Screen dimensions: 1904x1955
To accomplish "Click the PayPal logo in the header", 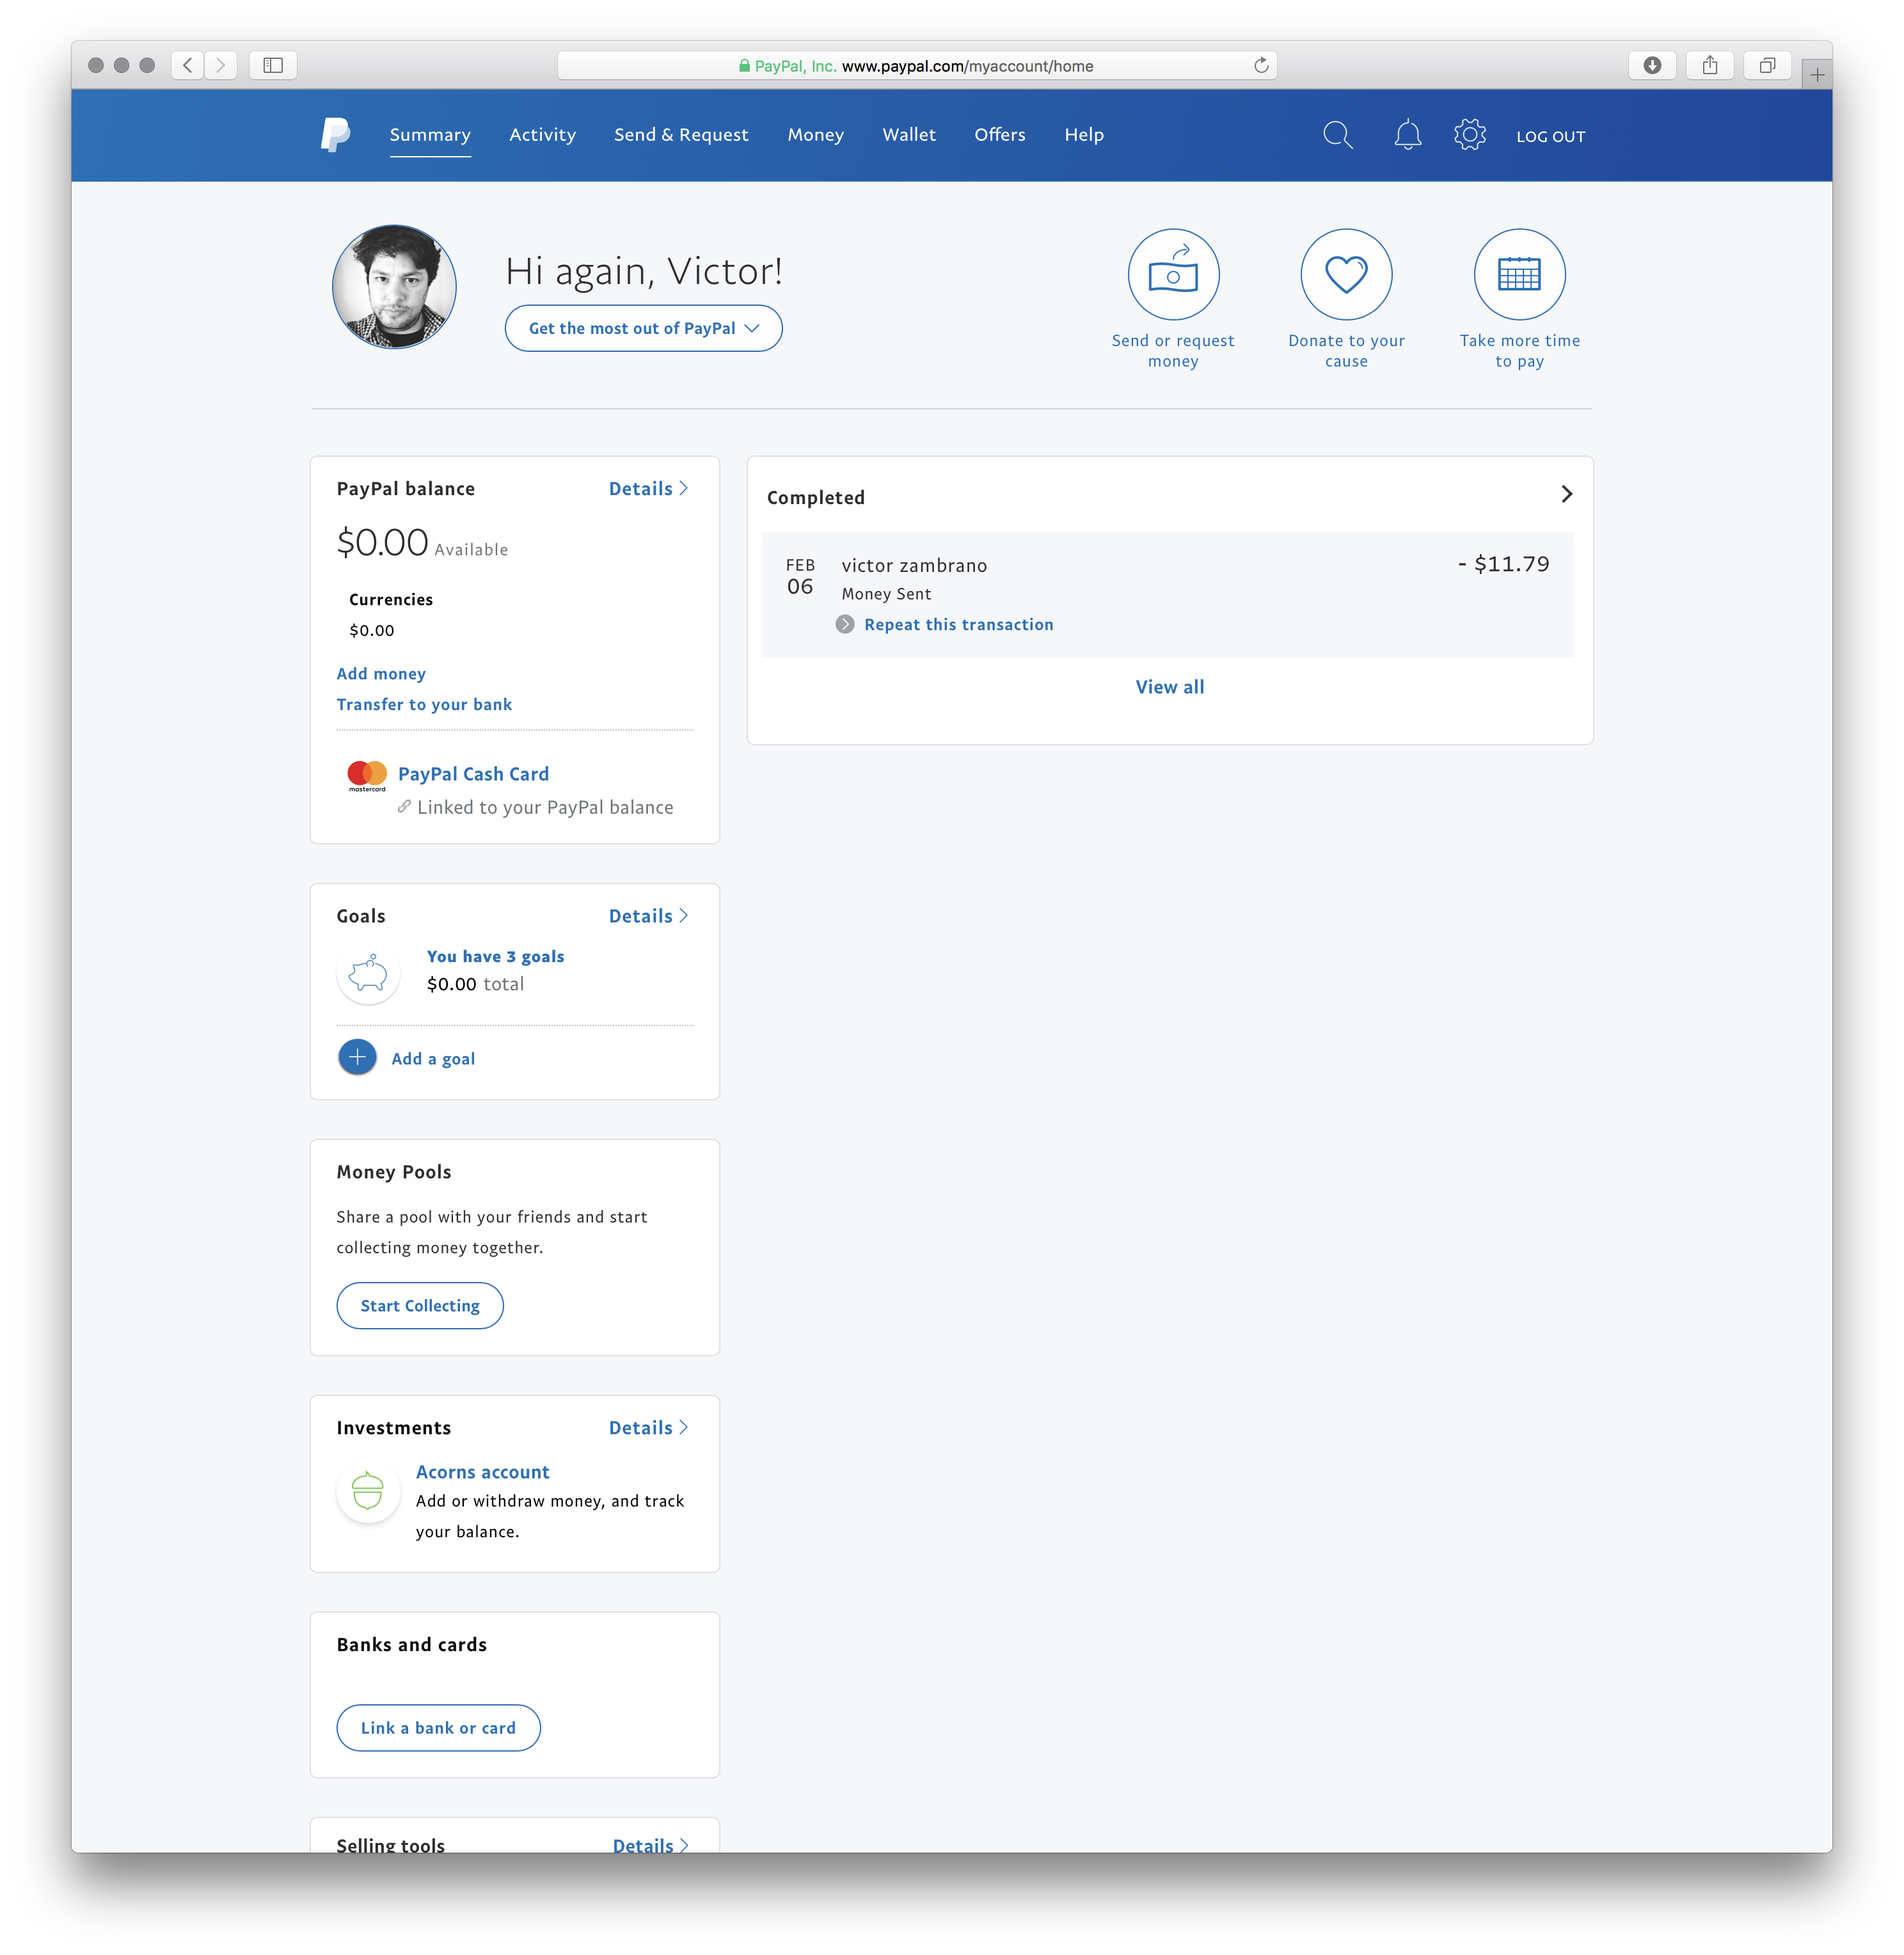I will pos(335,134).
